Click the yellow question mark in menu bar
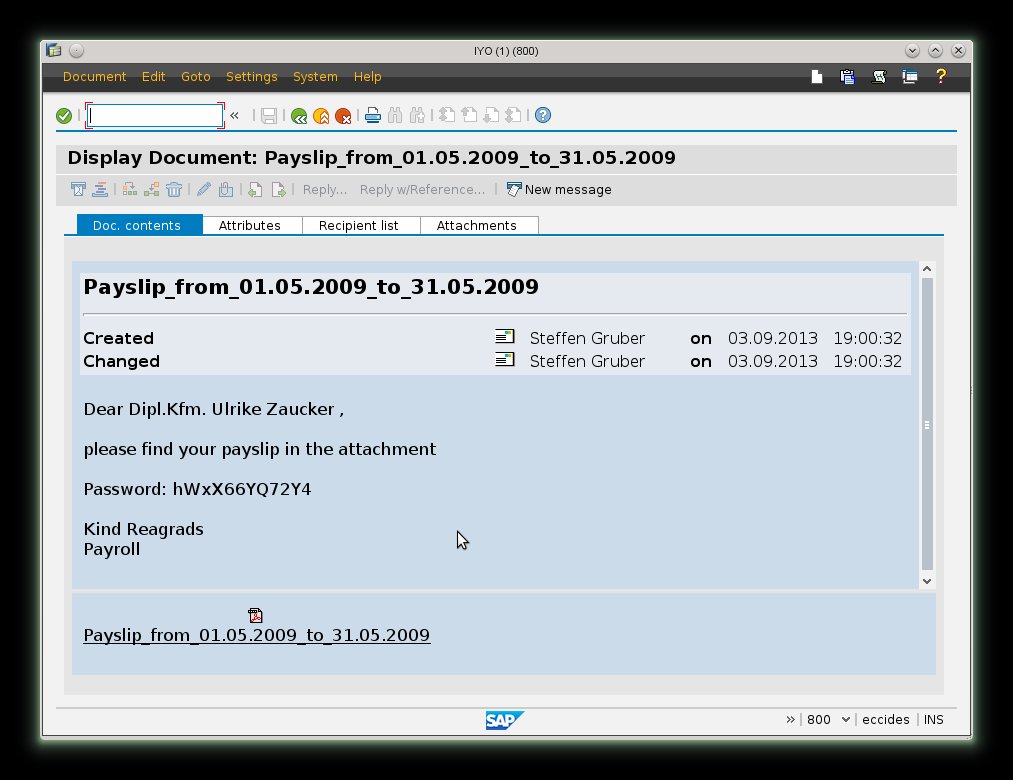 pos(941,77)
